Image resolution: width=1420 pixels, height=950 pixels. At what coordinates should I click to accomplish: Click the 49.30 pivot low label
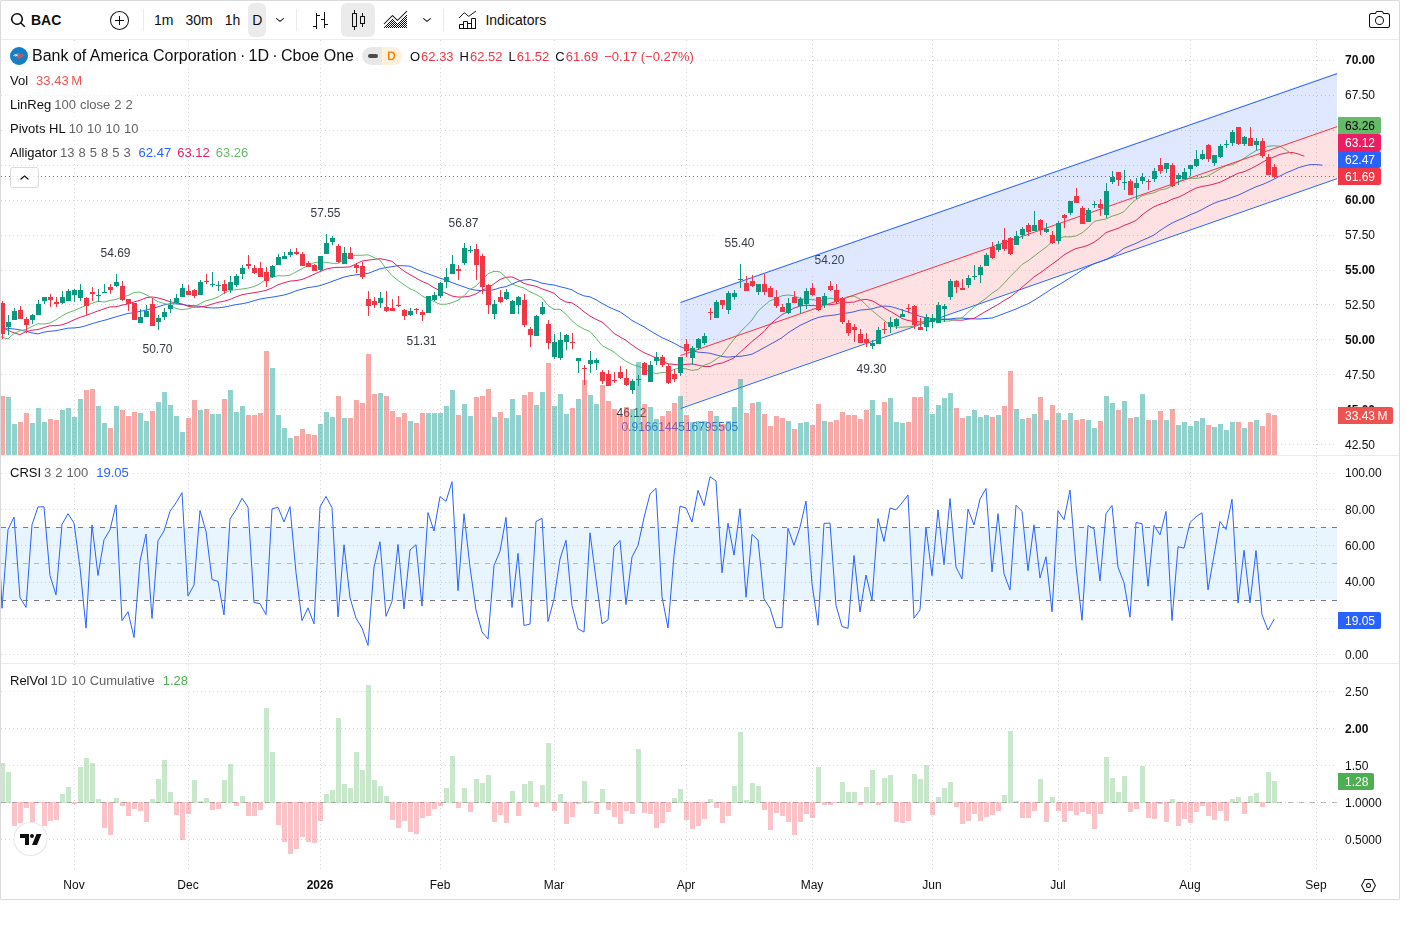(x=871, y=369)
